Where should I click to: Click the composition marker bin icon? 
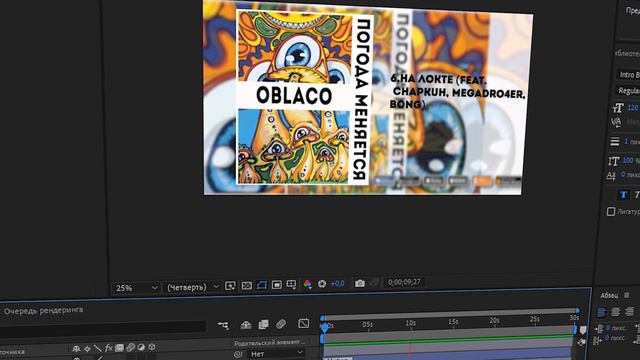click(583, 330)
